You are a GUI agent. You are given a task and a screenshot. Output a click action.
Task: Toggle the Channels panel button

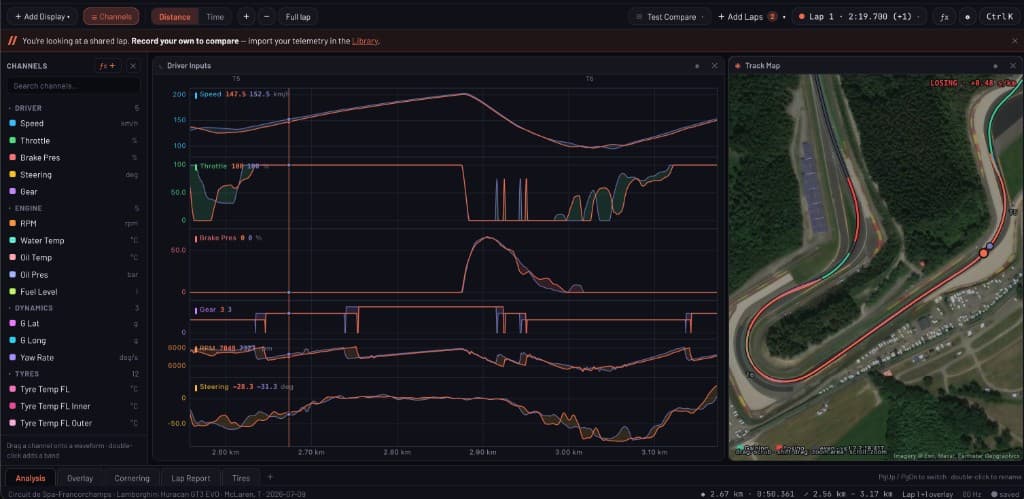click(111, 16)
